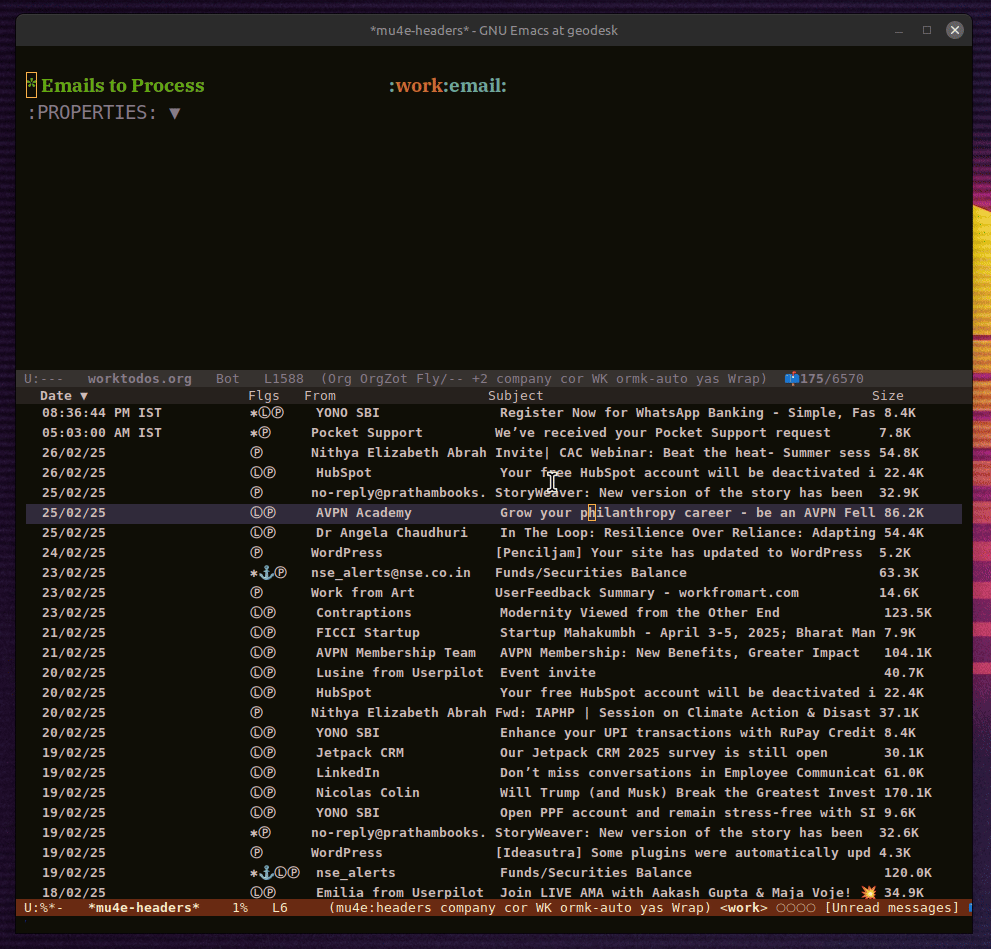Open the CAC Webinar invite email
Image resolution: width=991 pixels, height=949 pixels.
[x=494, y=452]
